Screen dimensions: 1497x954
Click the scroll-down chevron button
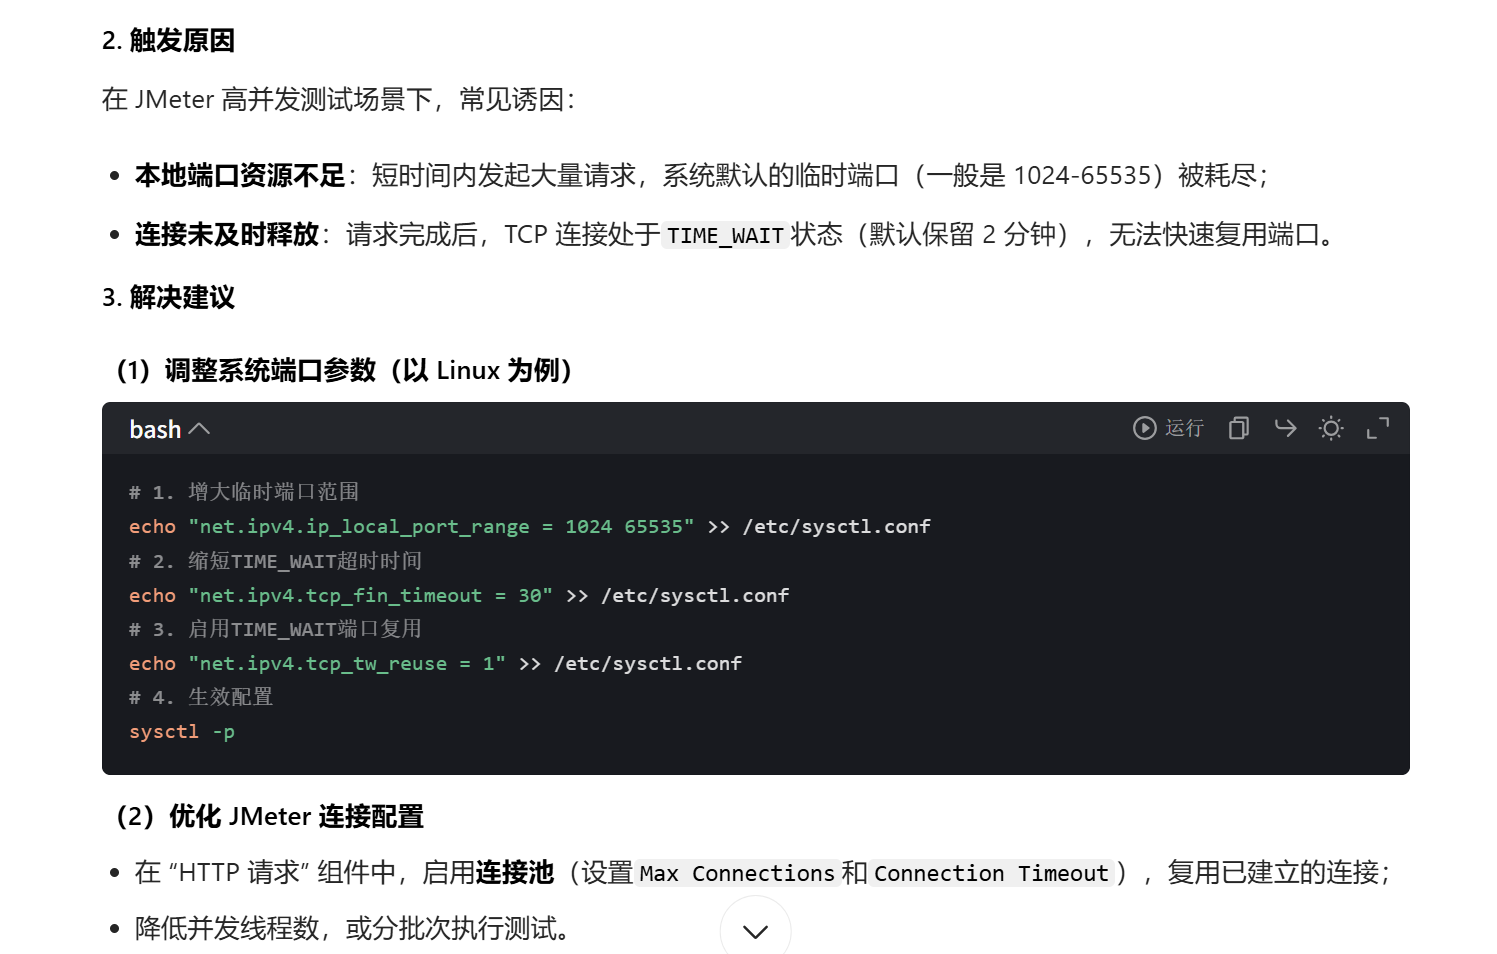coord(755,930)
